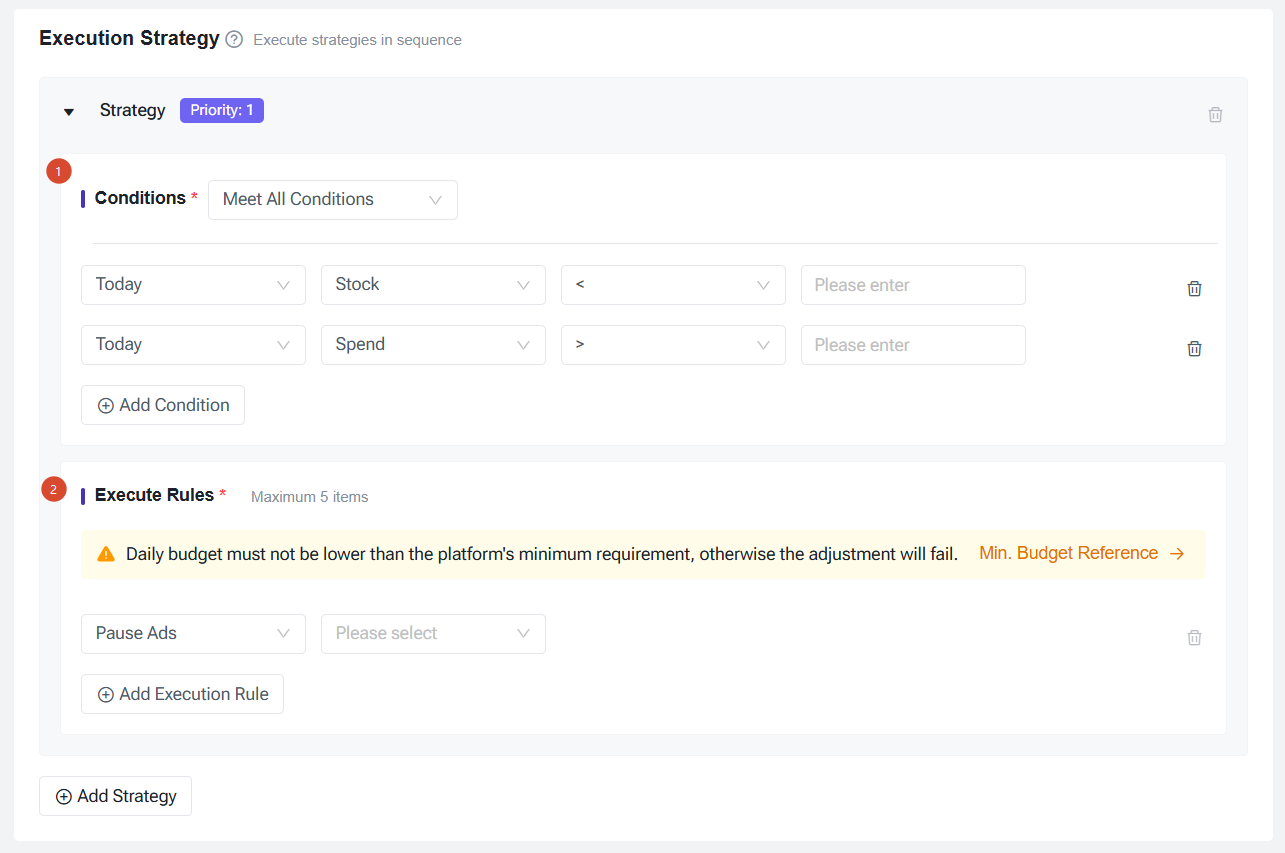Open the greater-than operator dropdown
Viewport: 1285px width, 853px height.
(x=673, y=345)
